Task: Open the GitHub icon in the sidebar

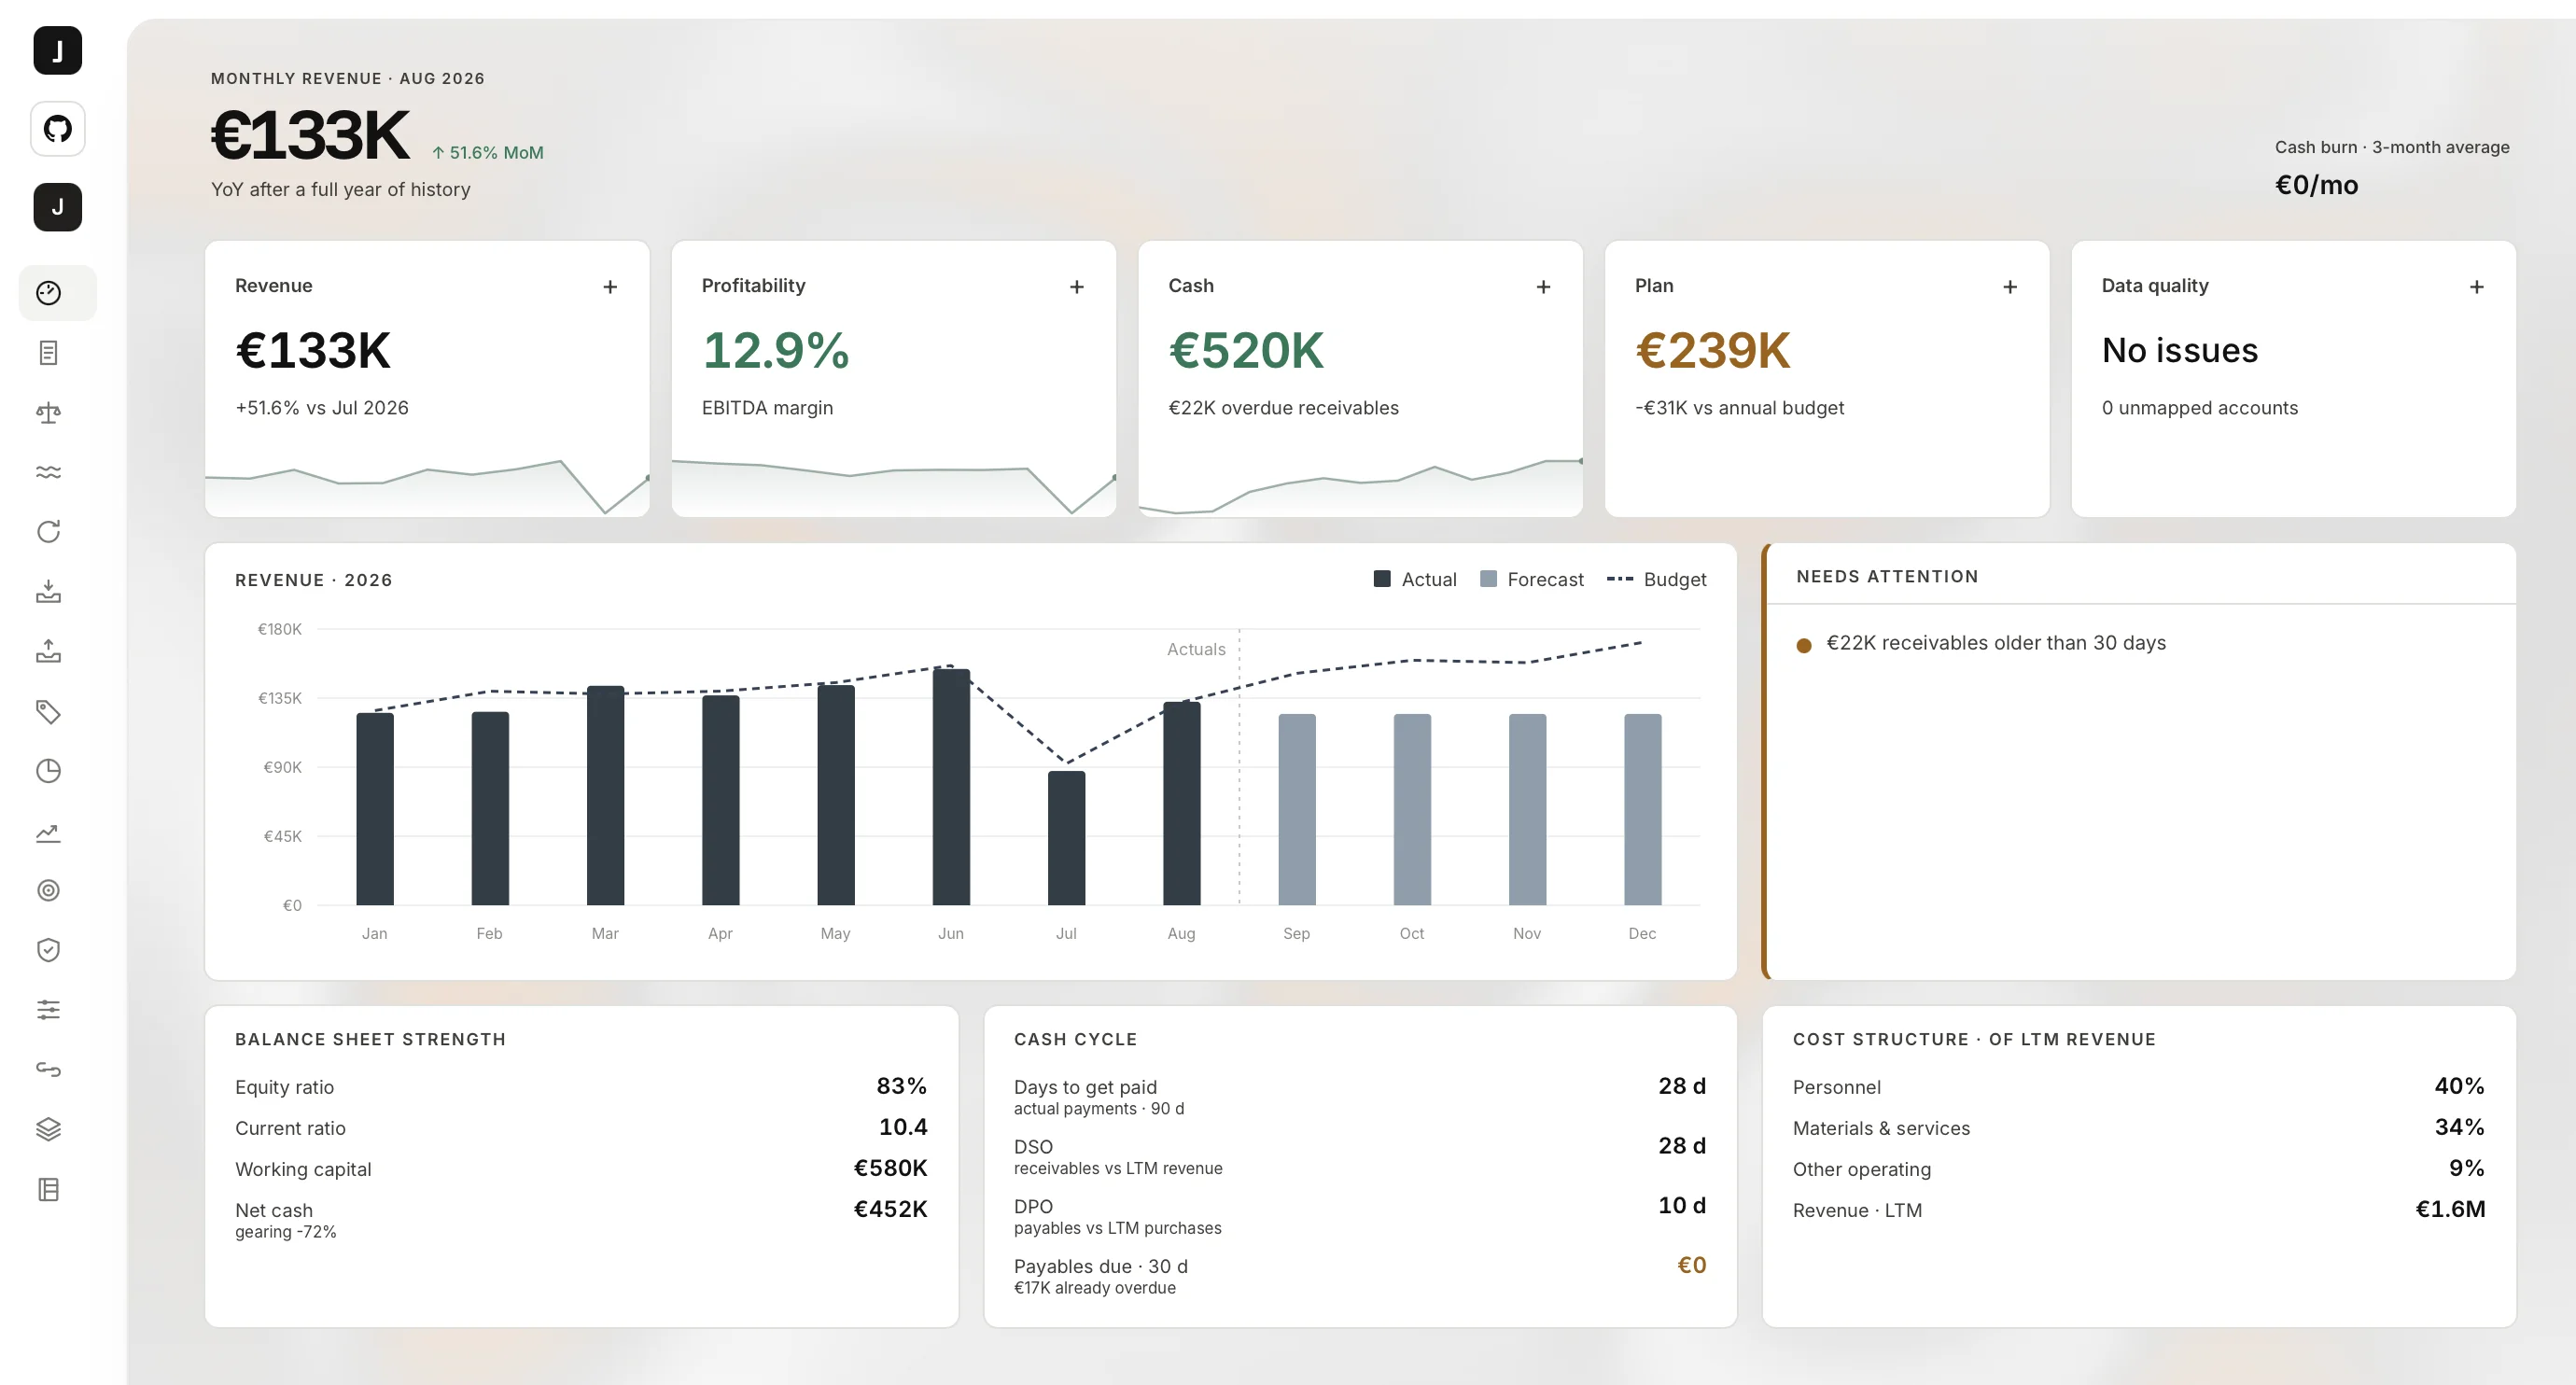Action: [x=58, y=129]
